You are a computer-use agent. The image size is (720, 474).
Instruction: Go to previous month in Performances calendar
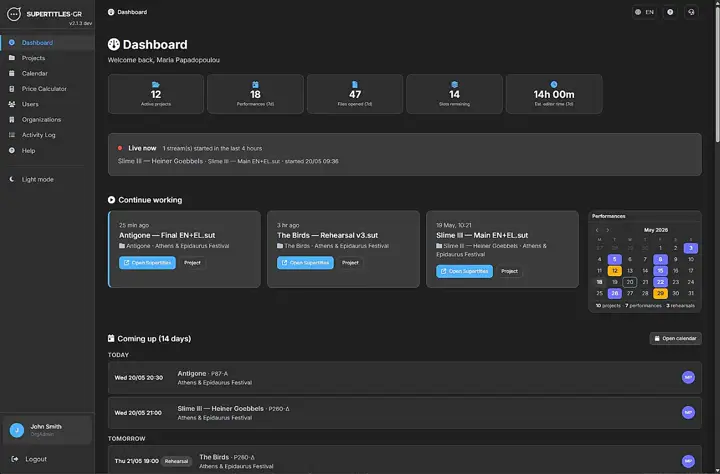[597, 230]
